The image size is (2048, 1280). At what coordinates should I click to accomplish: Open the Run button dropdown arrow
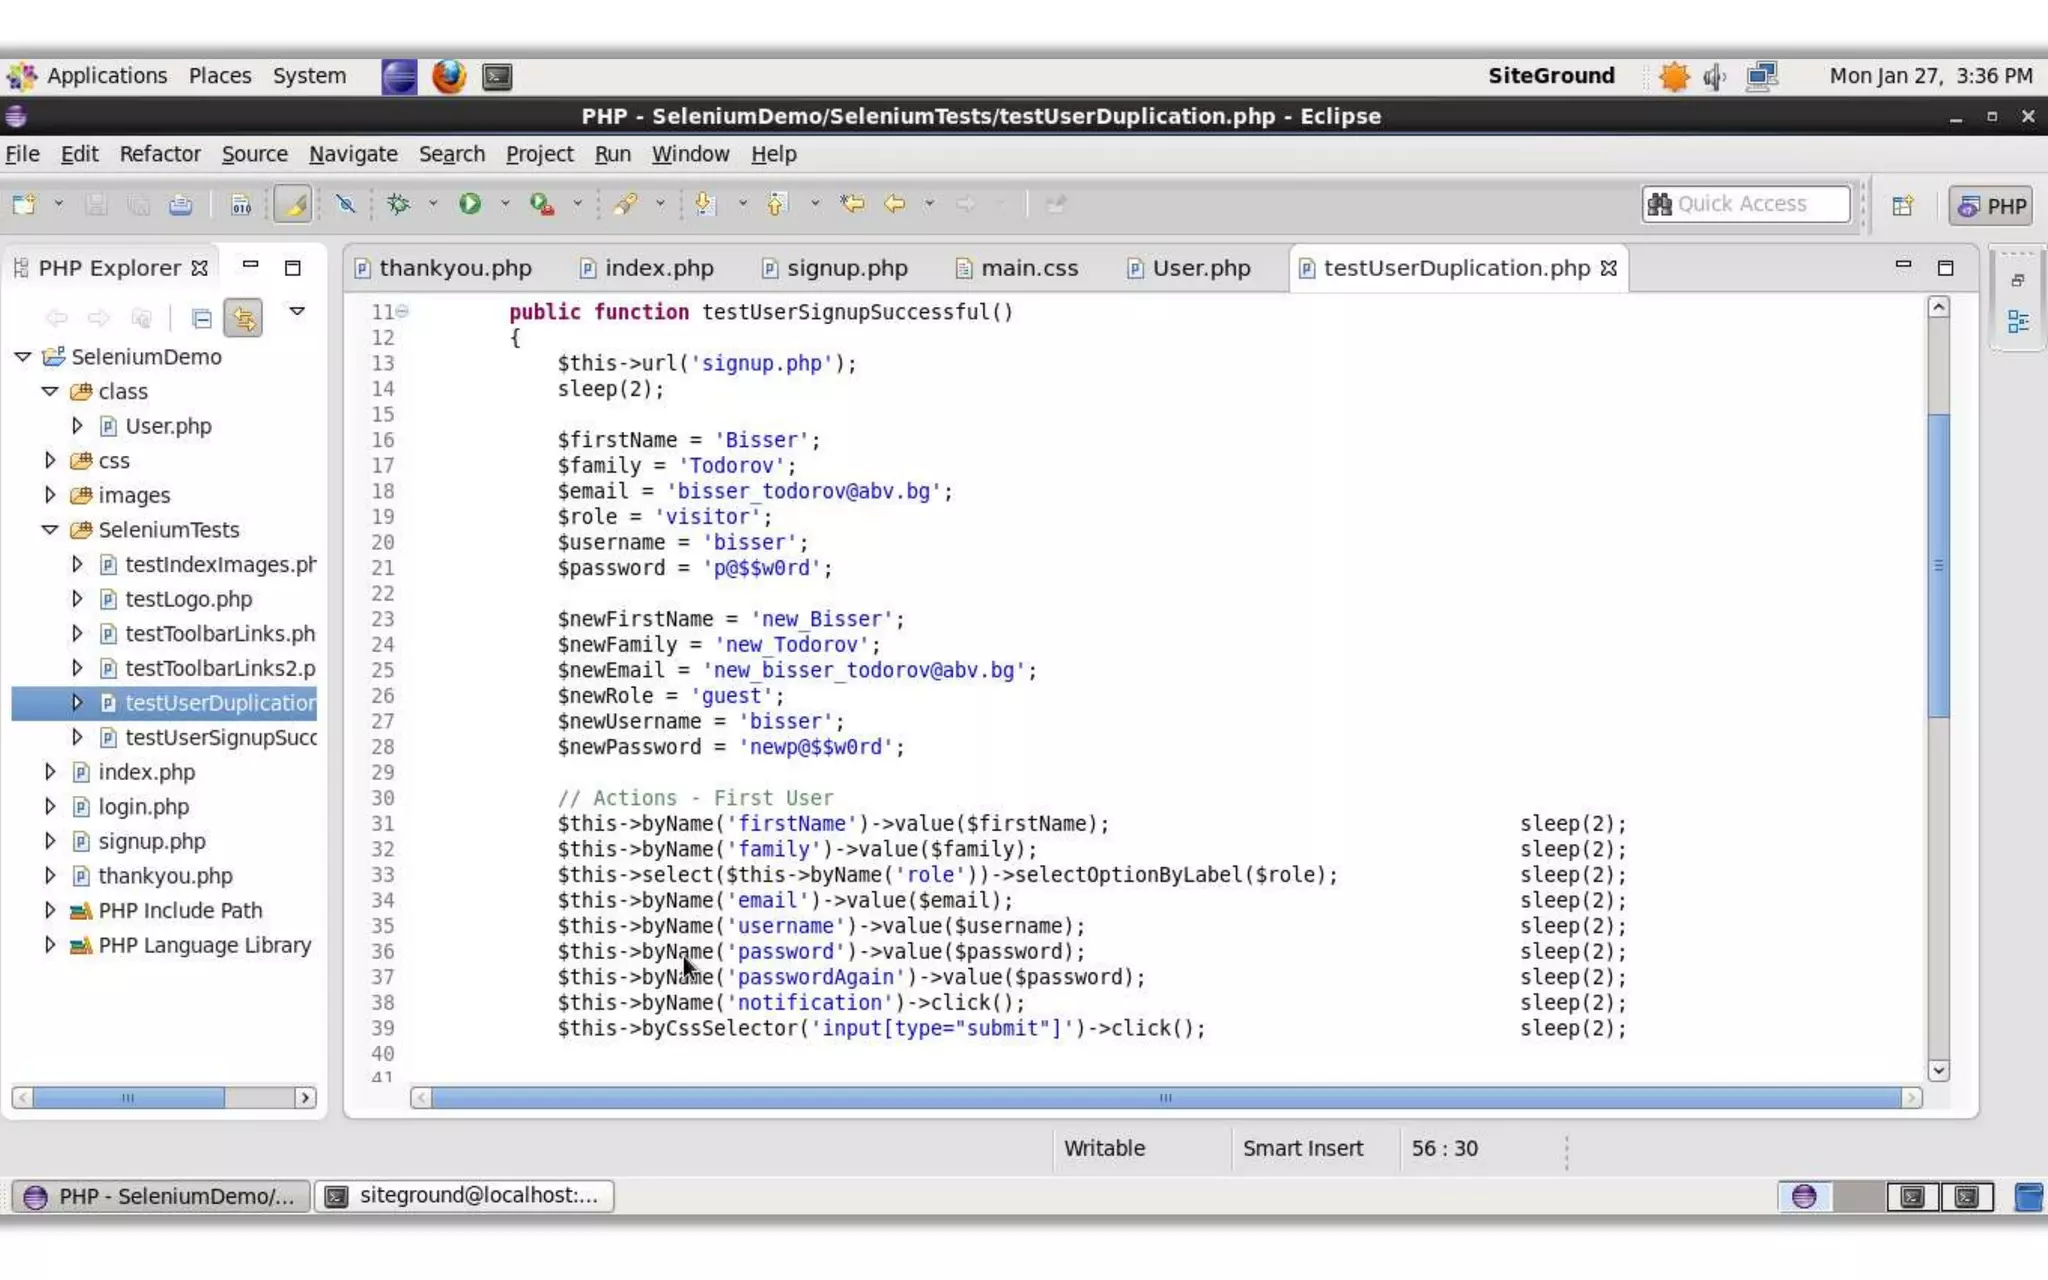click(x=505, y=204)
